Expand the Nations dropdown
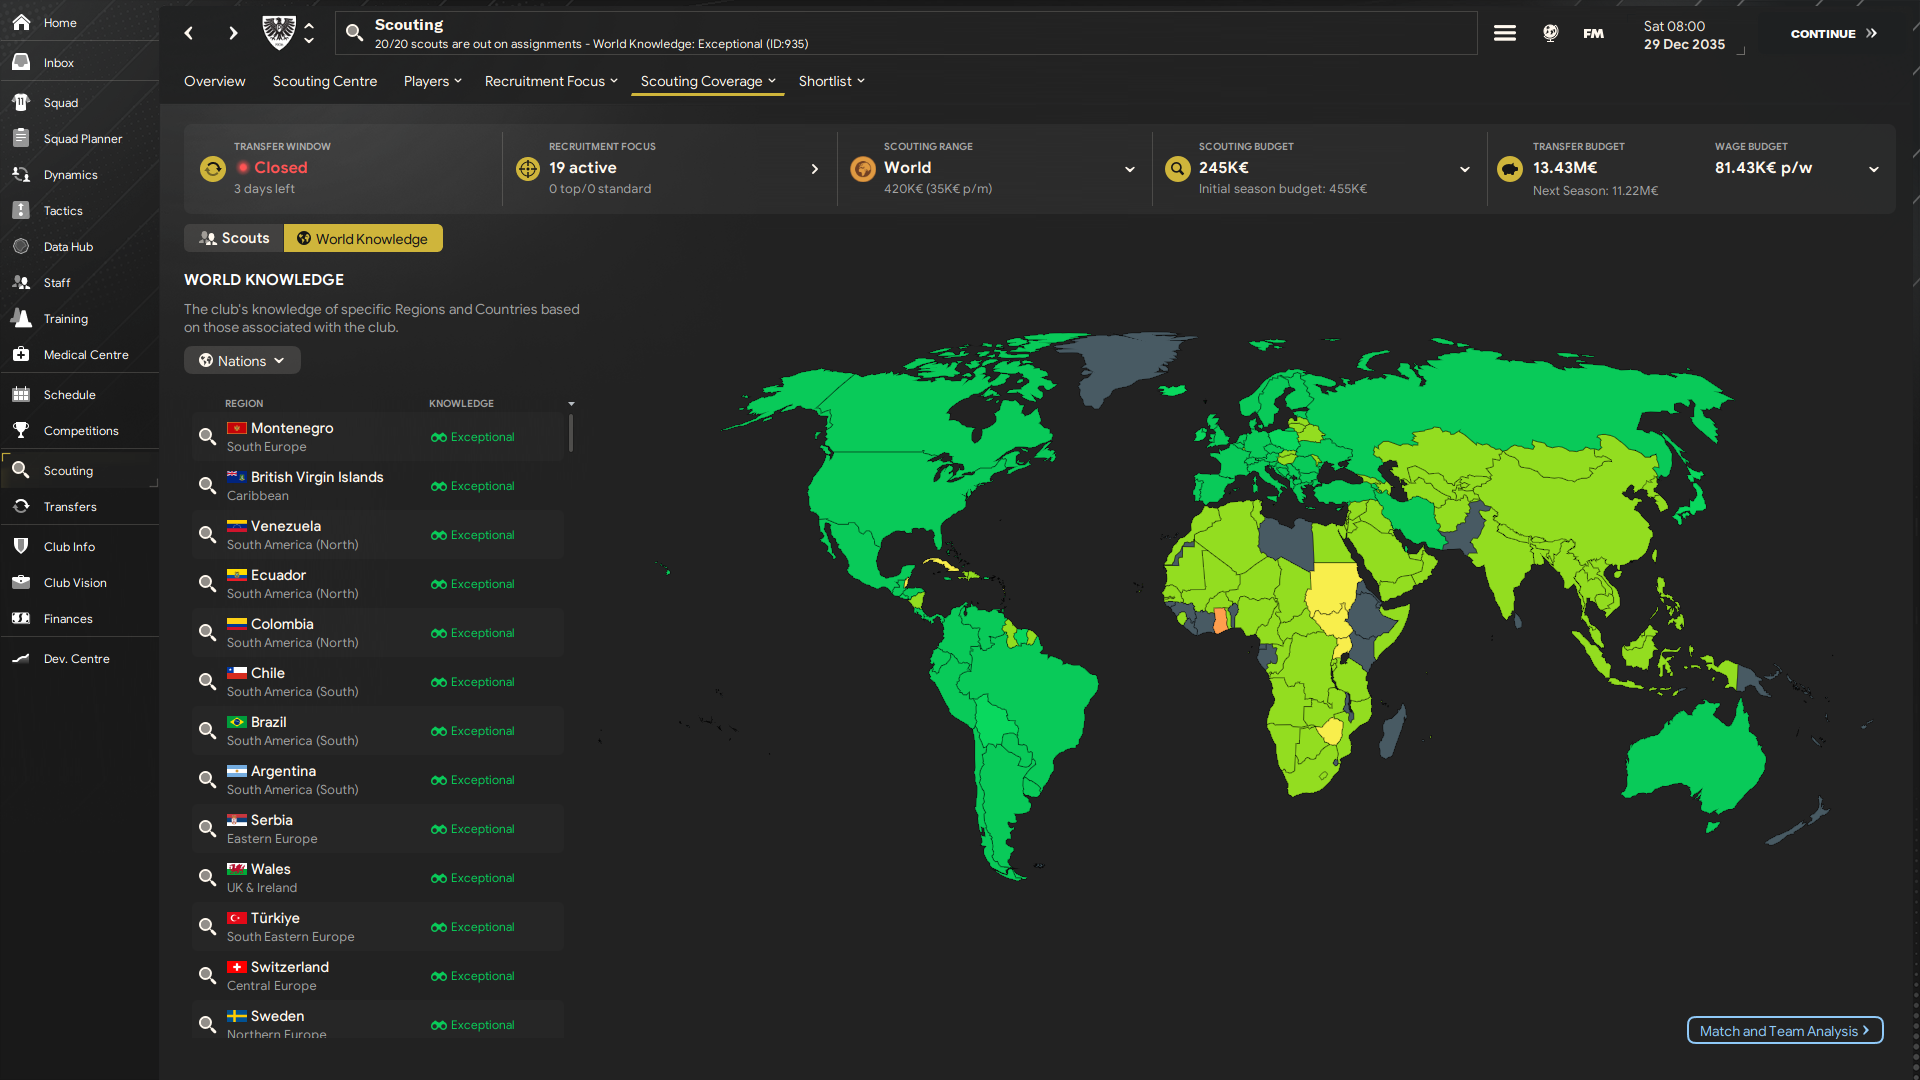 point(242,360)
